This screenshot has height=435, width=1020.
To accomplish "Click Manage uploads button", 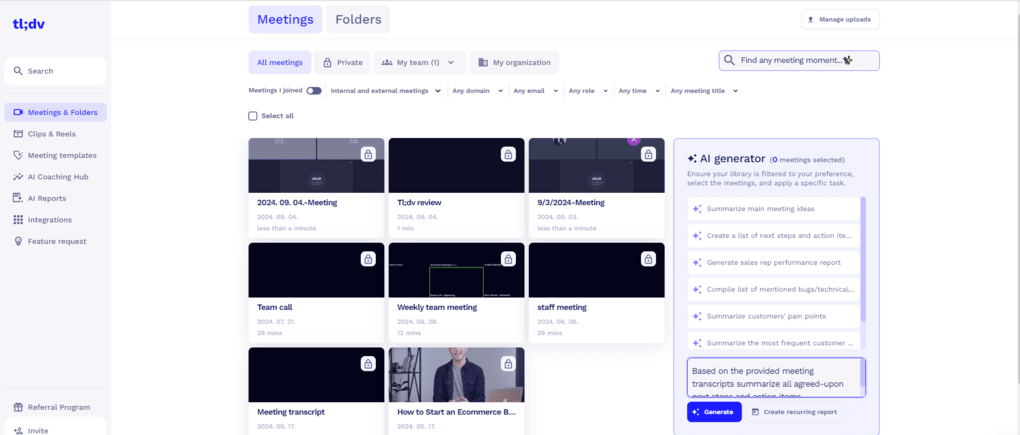I will tap(840, 19).
